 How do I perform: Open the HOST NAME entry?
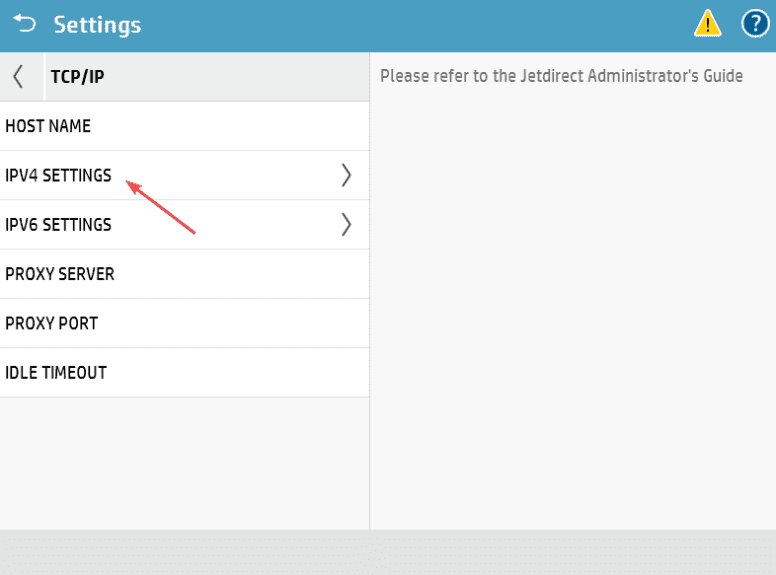[x=48, y=126]
